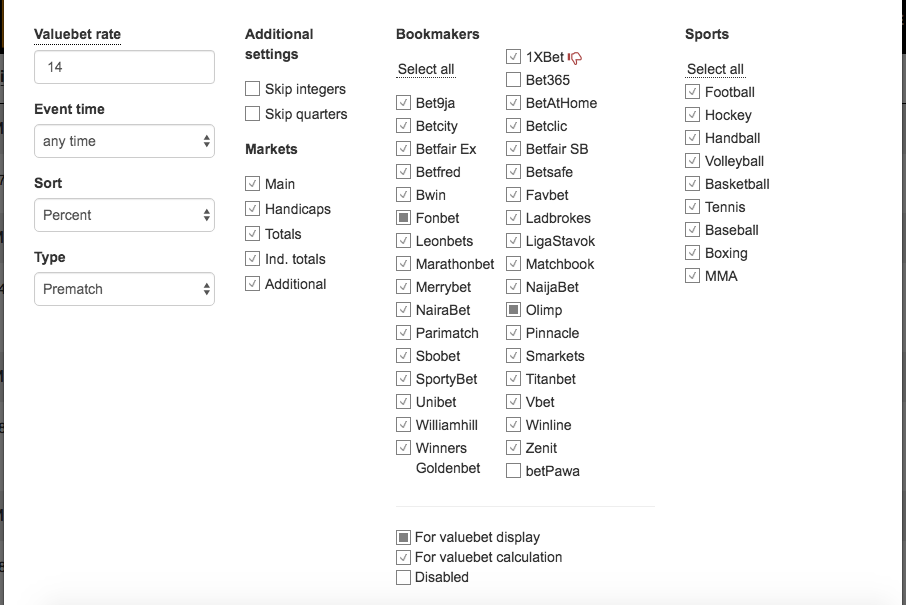Uncheck Tennis in the Sports list

coord(692,207)
